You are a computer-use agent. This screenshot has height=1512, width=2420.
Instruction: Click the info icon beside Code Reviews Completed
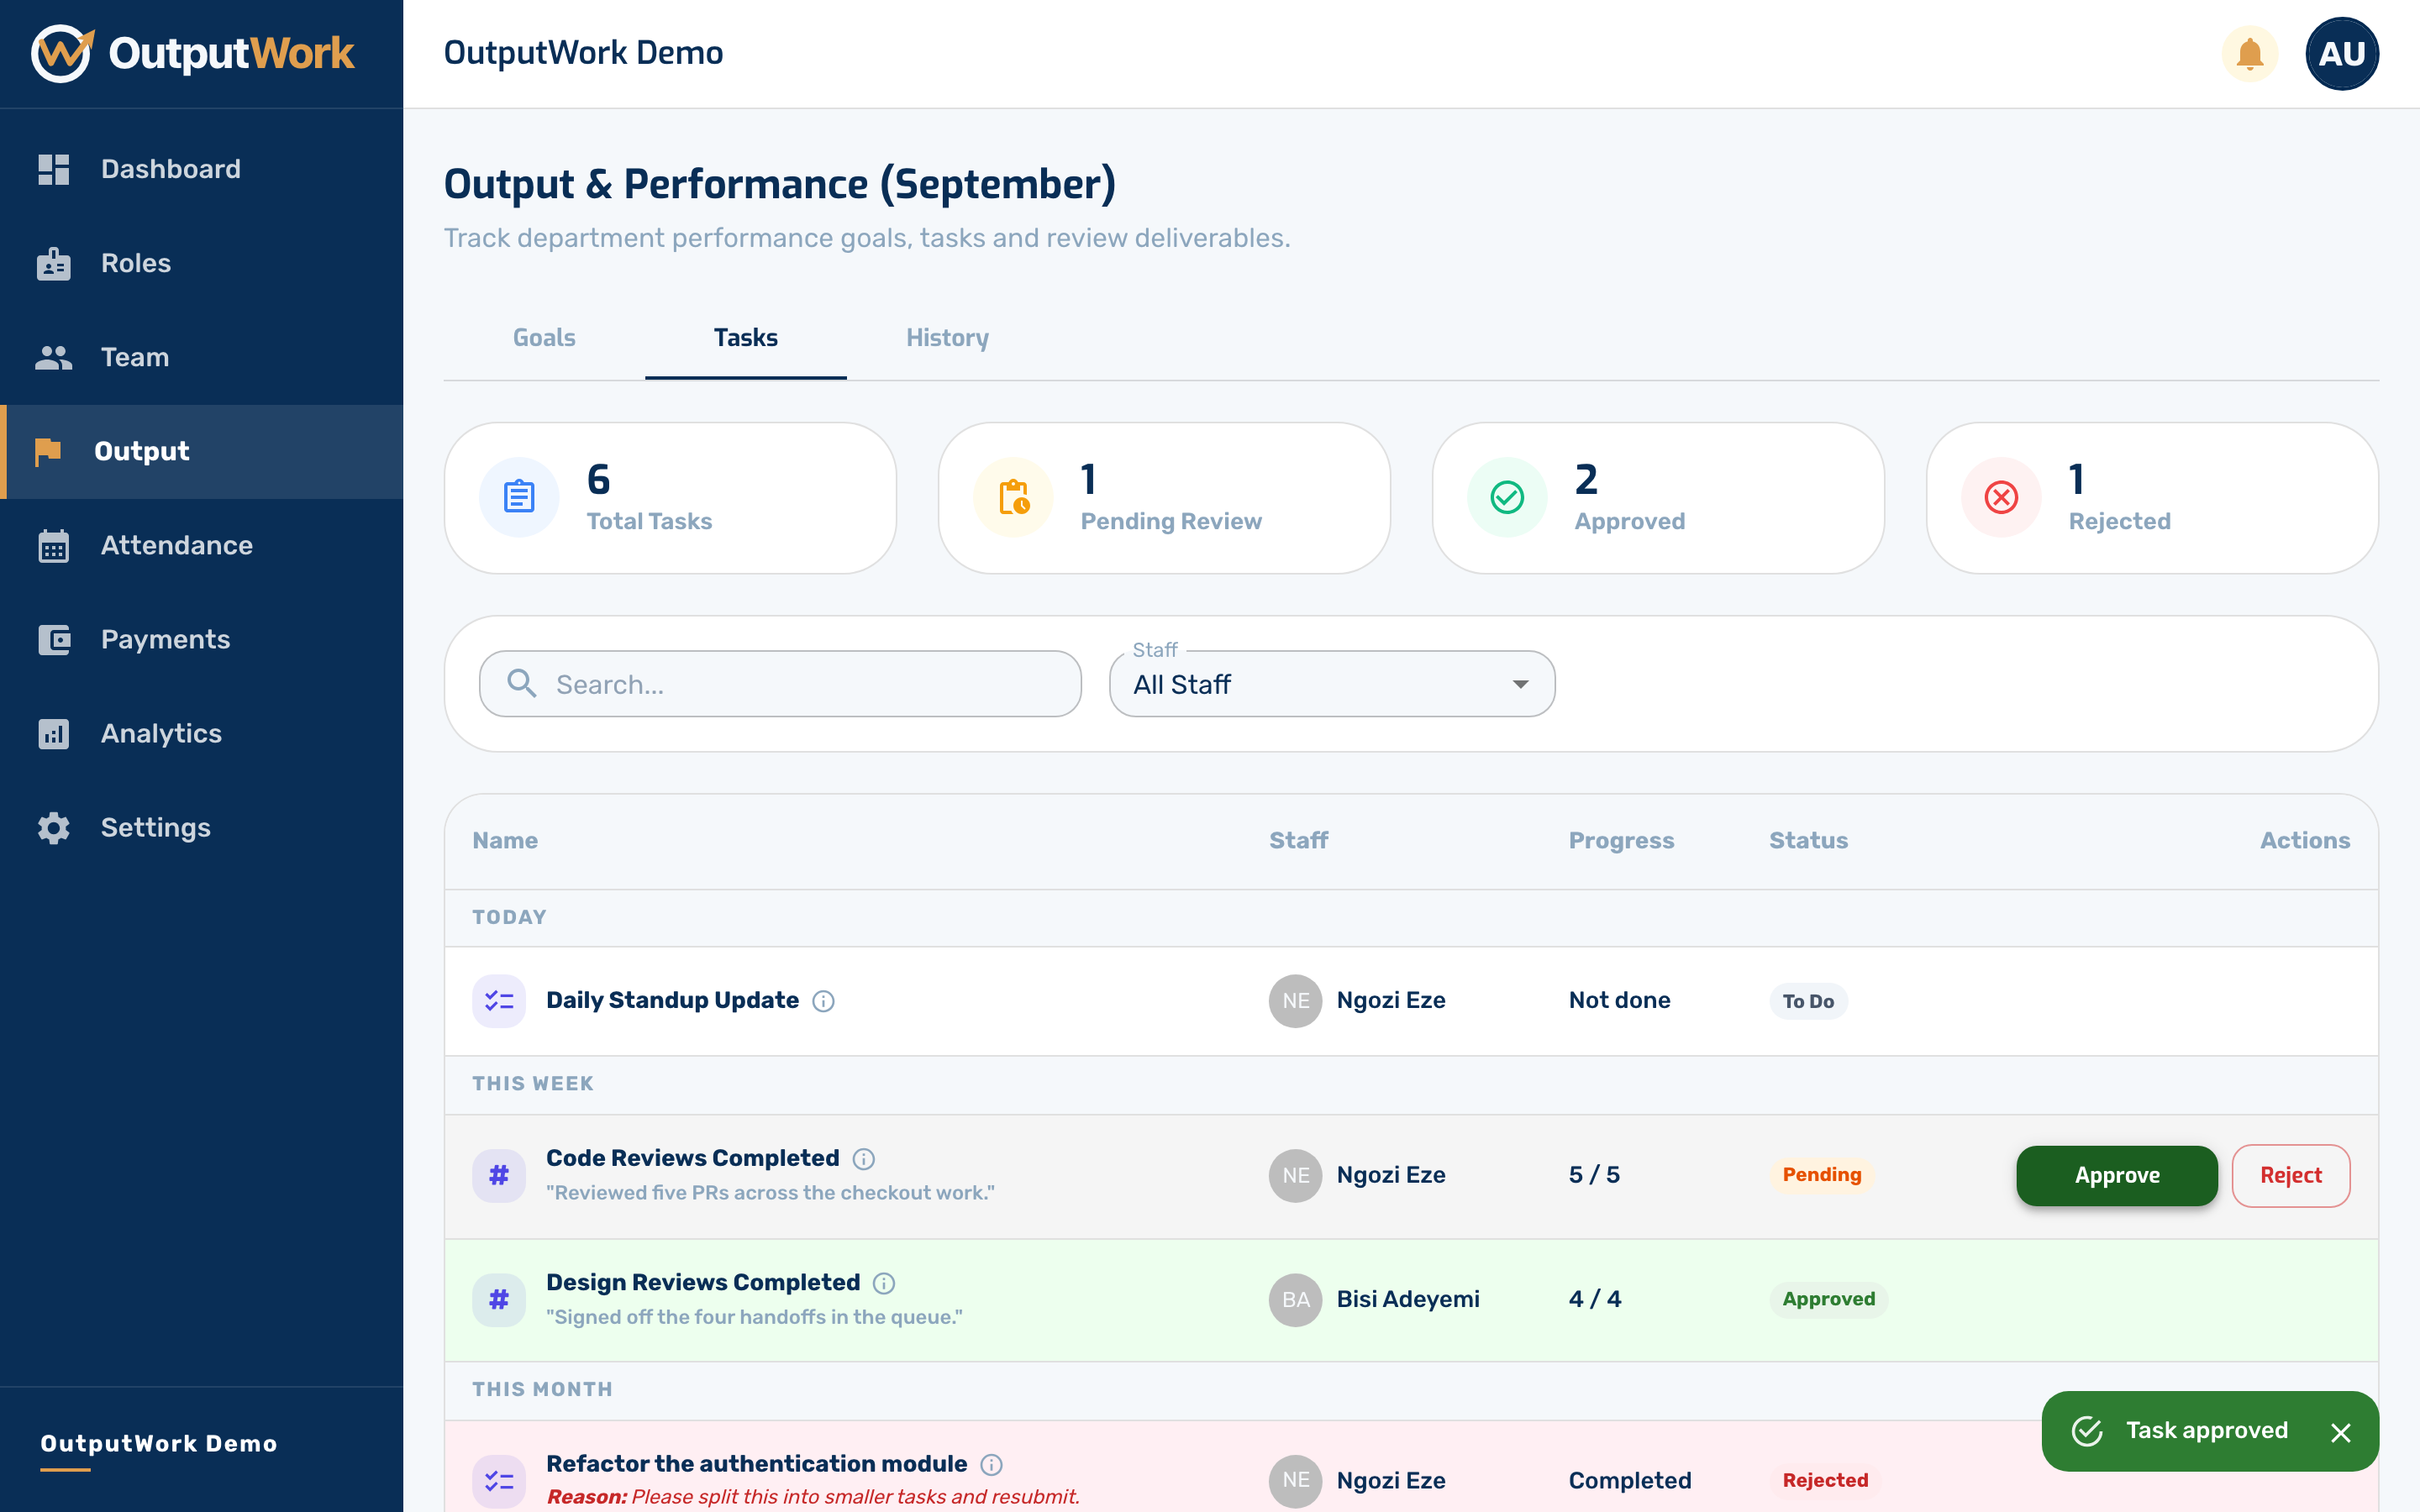(864, 1158)
